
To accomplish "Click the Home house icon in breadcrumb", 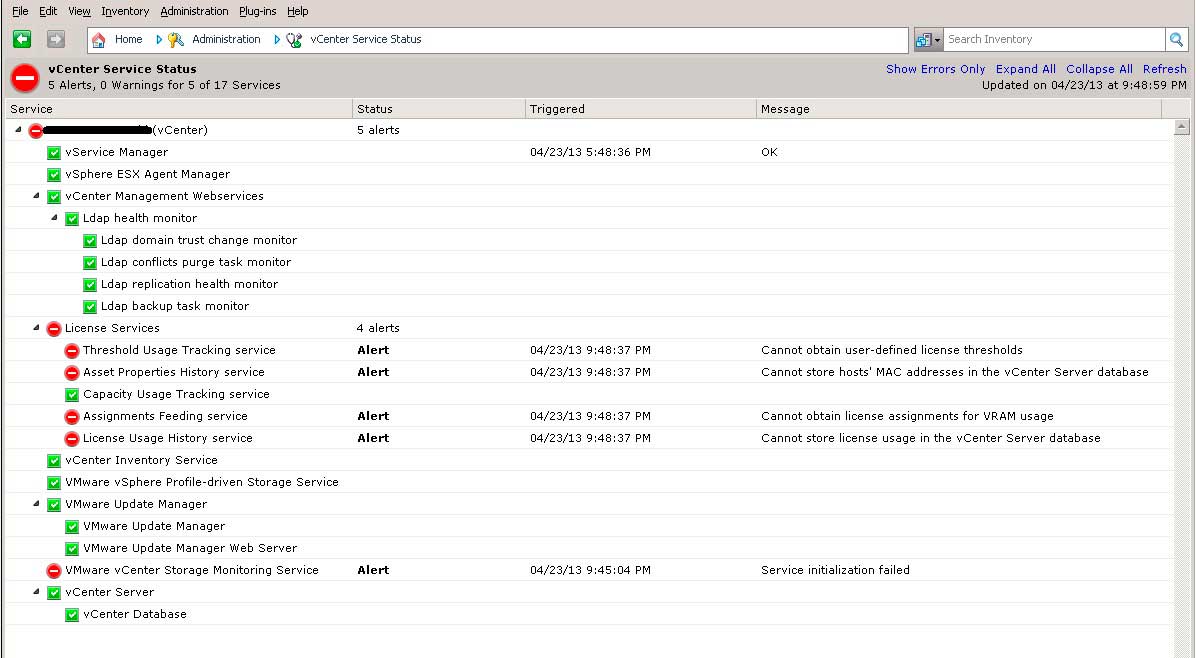I will (98, 40).
